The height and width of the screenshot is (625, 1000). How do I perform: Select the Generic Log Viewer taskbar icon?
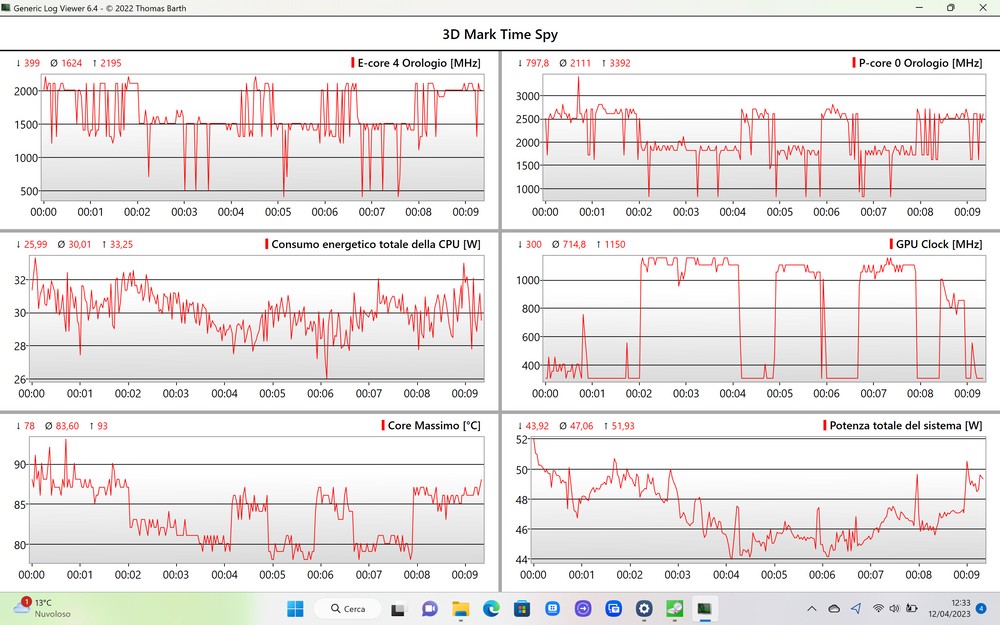705,608
